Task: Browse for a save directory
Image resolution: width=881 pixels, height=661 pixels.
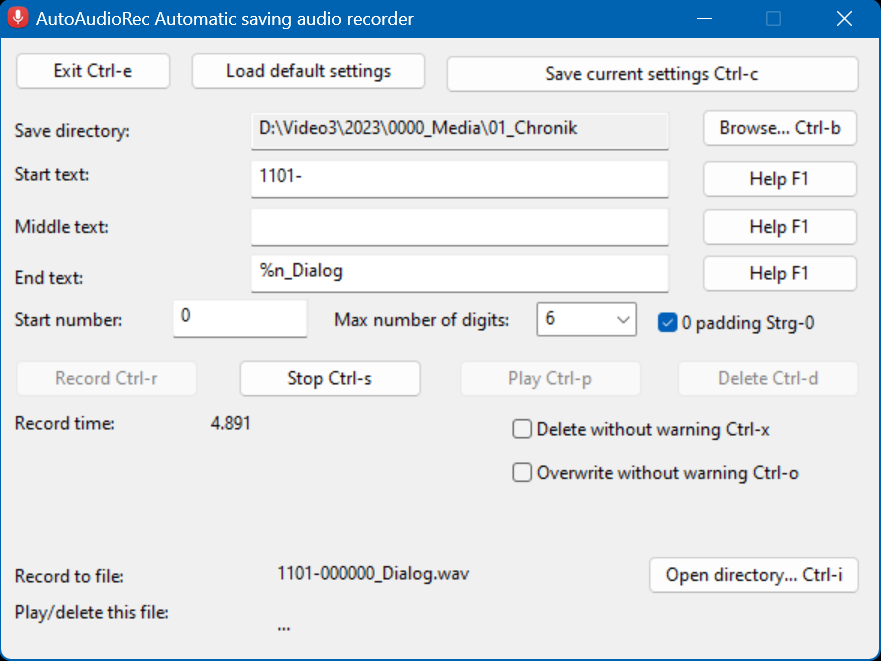Action: 780,128
